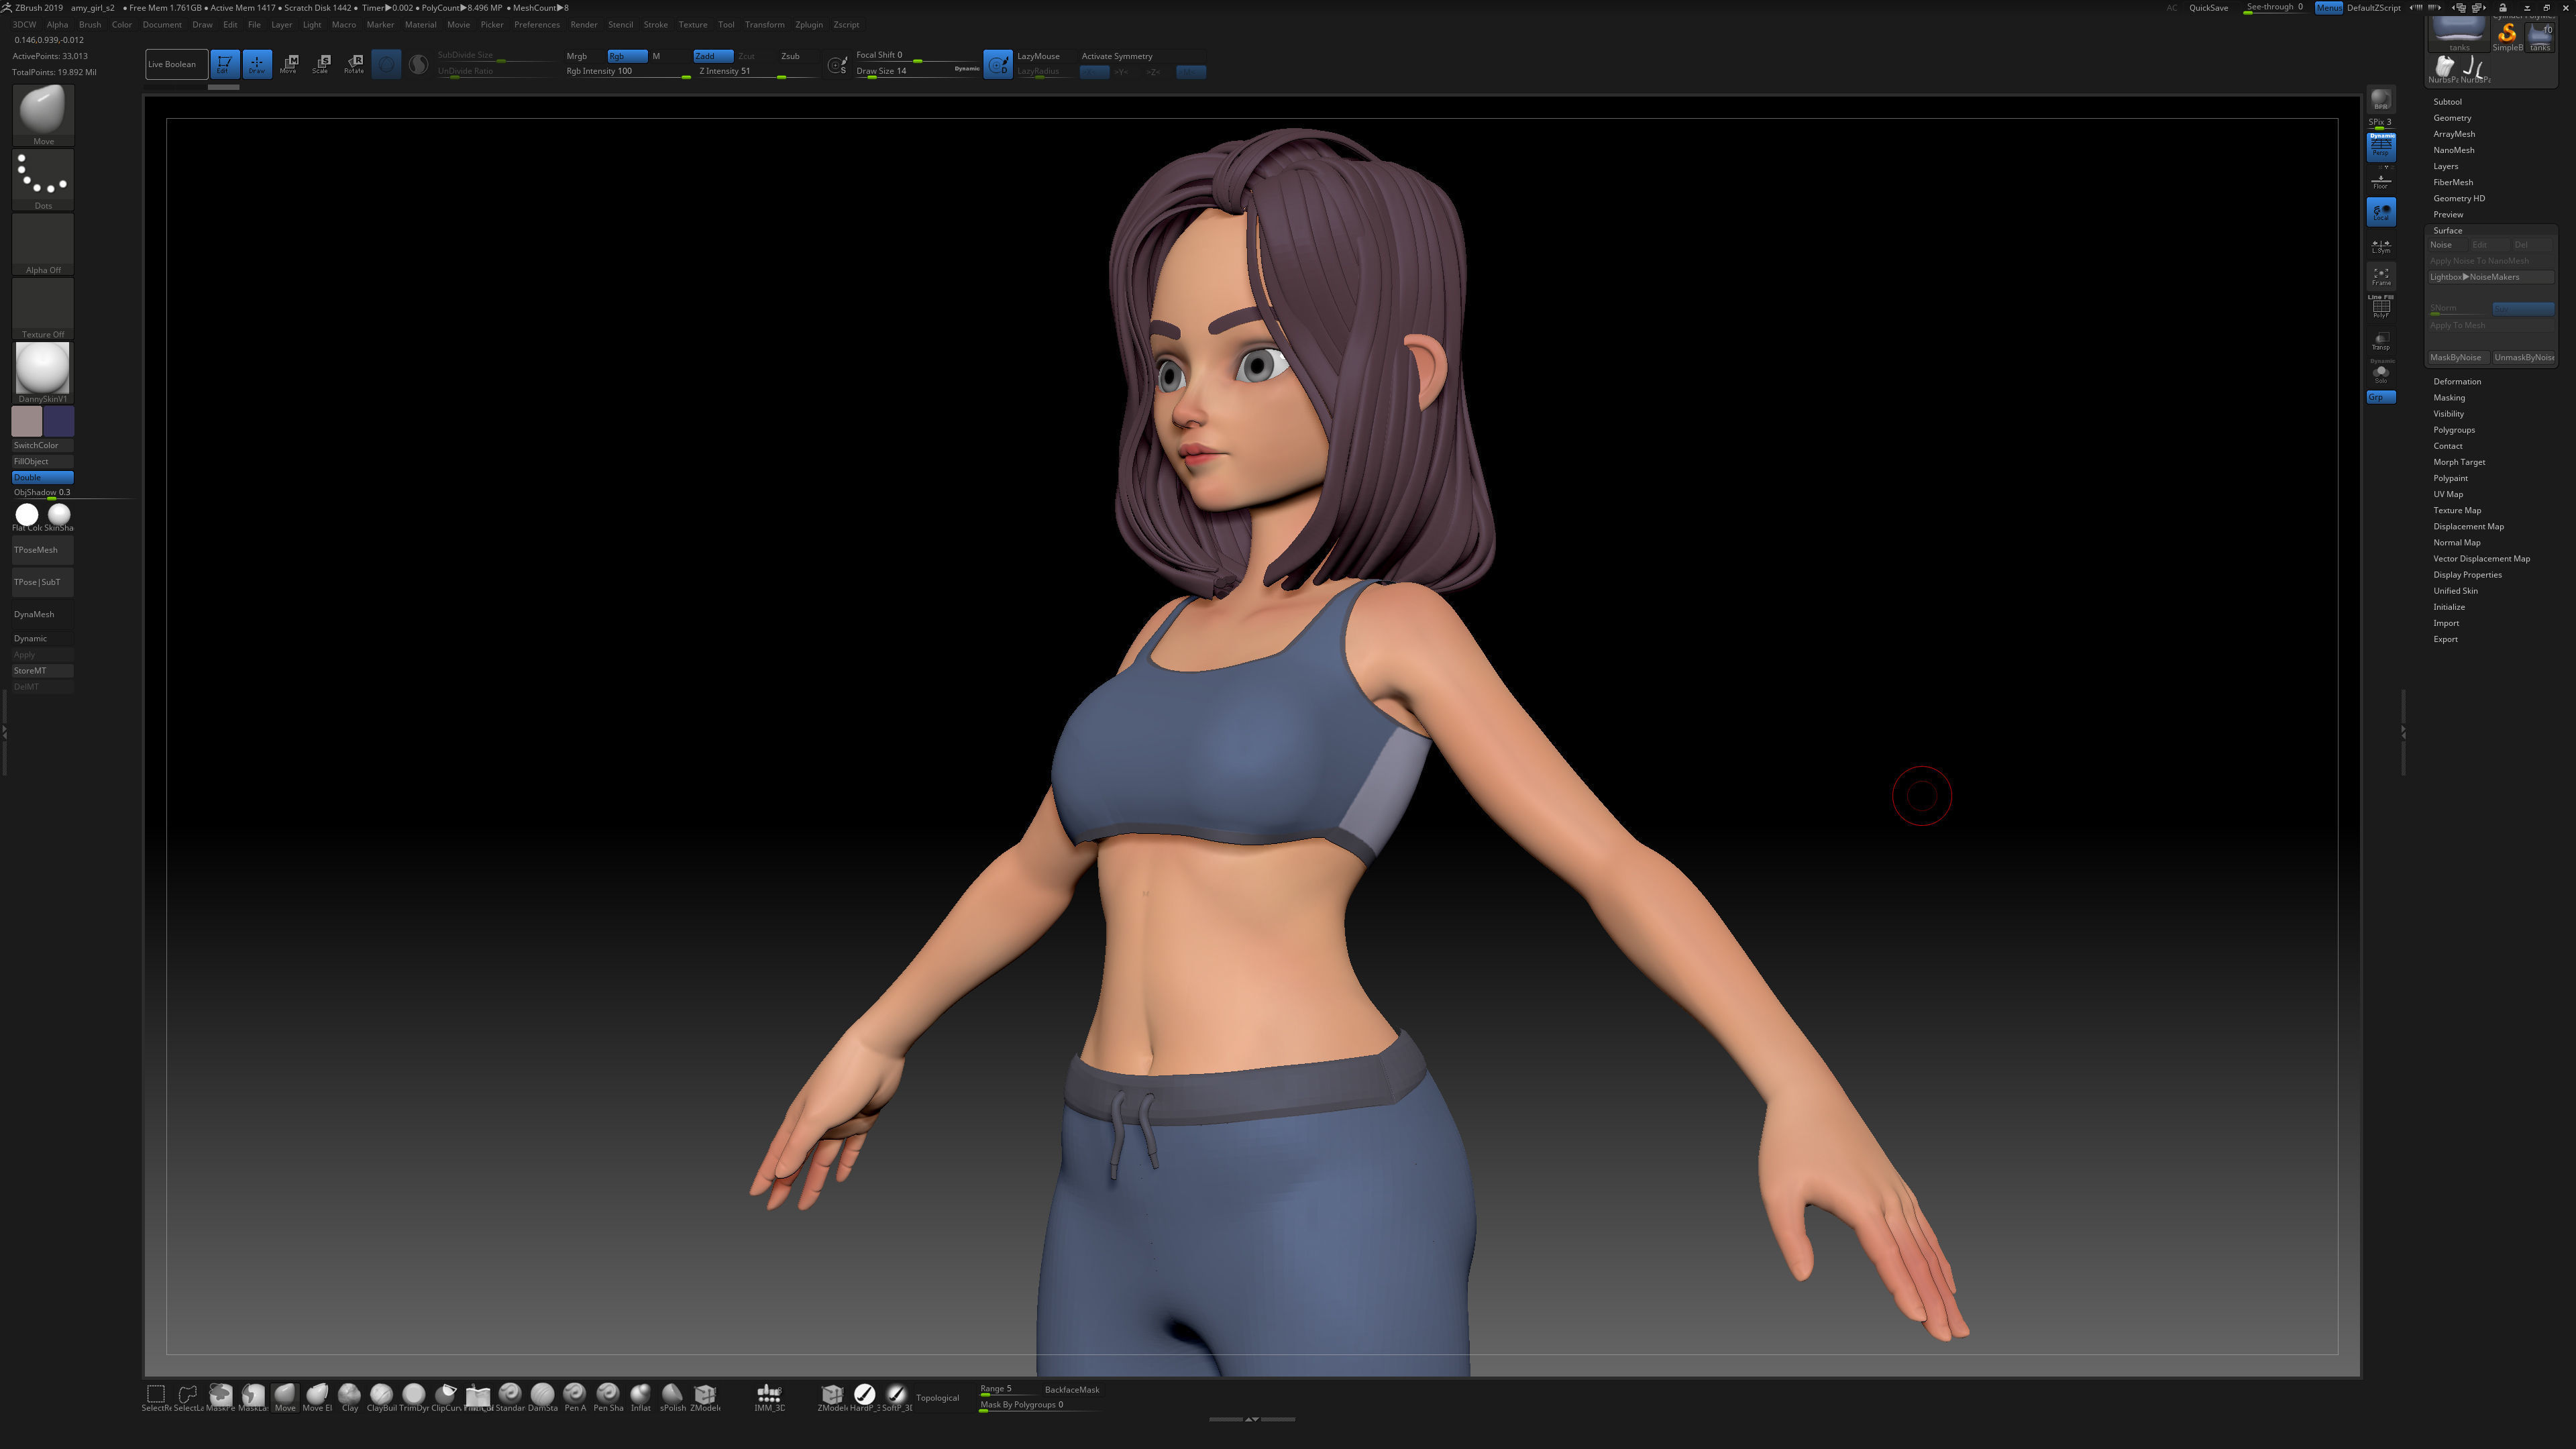This screenshot has height=1449, width=2576.
Task: Click Activate Symmetry
Action: (x=1117, y=56)
